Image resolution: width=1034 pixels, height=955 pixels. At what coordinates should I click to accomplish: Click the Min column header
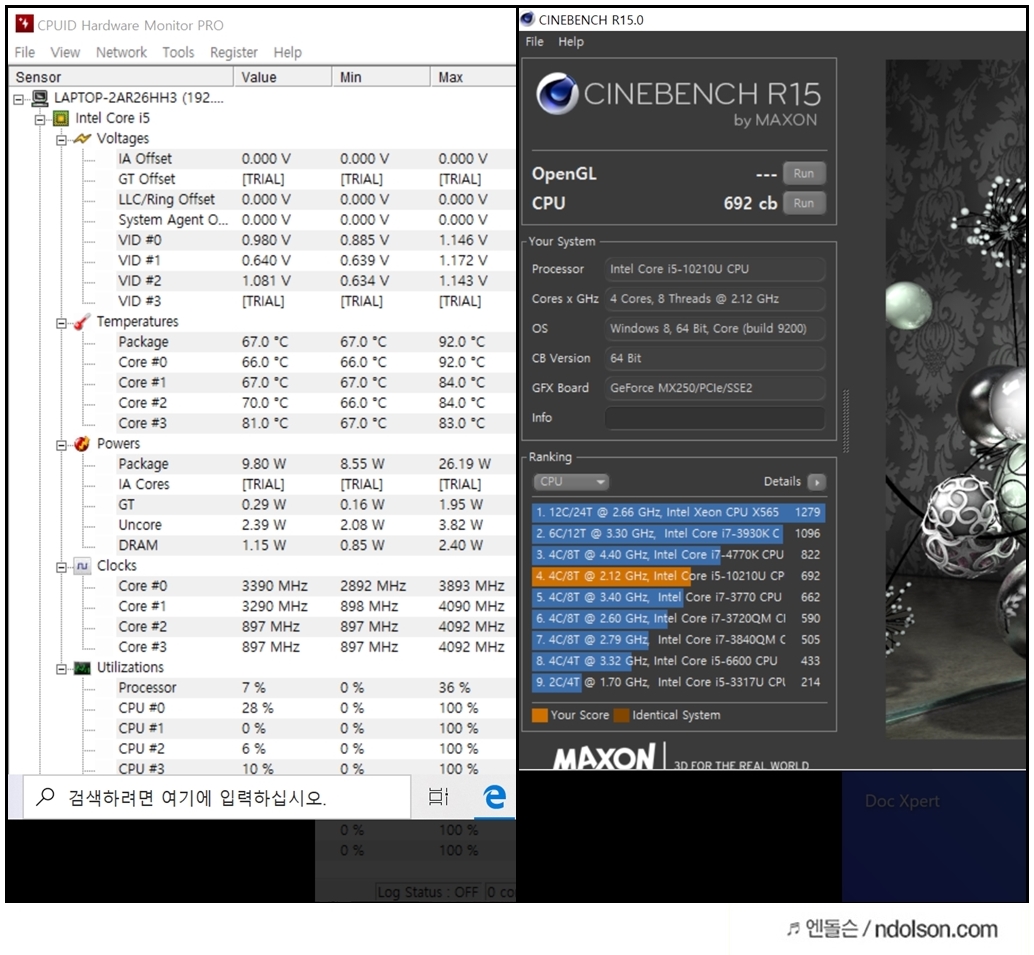tap(381, 77)
